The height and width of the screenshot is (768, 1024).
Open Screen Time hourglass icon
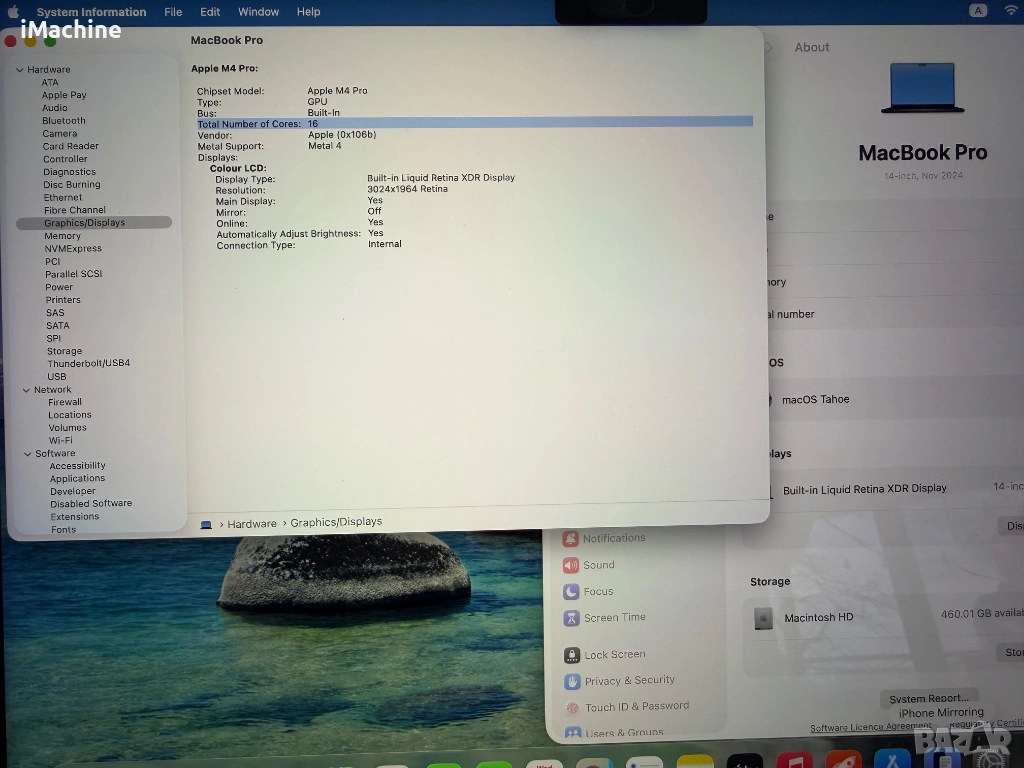coord(571,618)
